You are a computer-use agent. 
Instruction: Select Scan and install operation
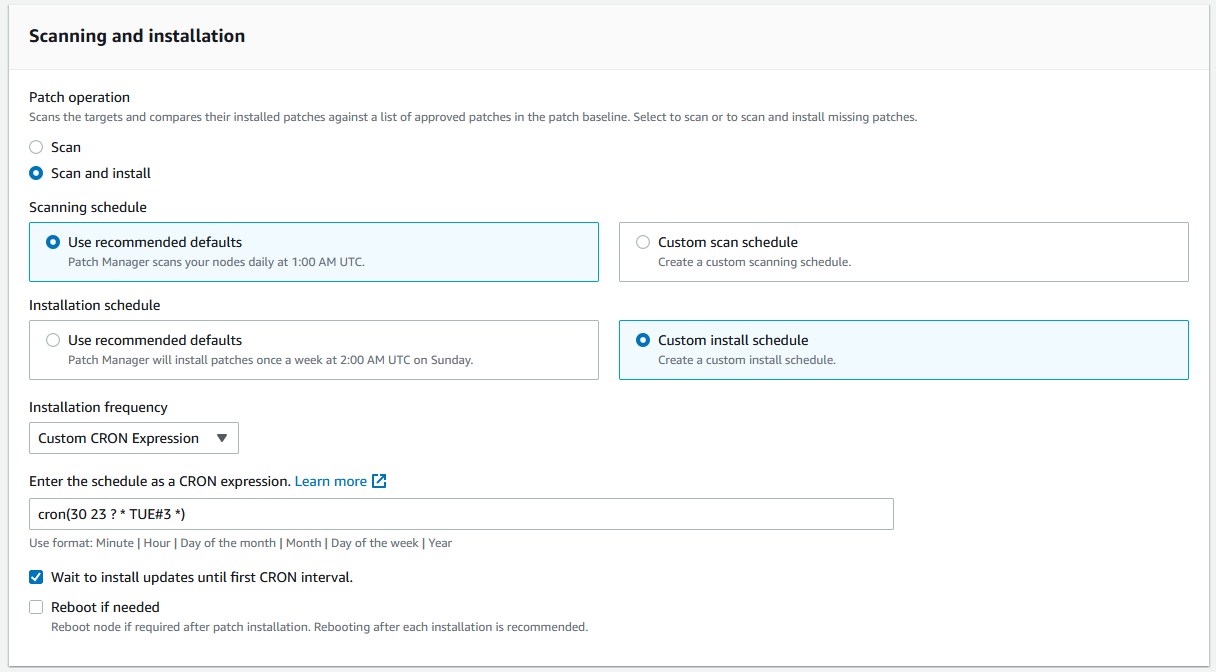point(36,173)
